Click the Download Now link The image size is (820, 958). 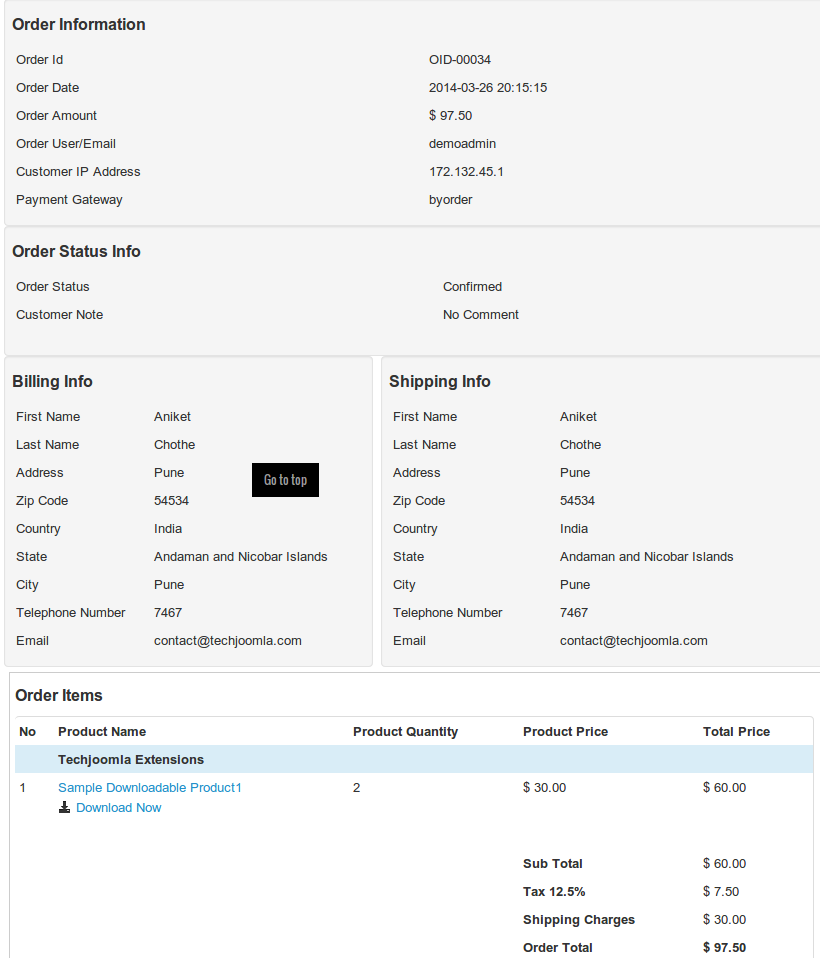(x=118, y=808)
